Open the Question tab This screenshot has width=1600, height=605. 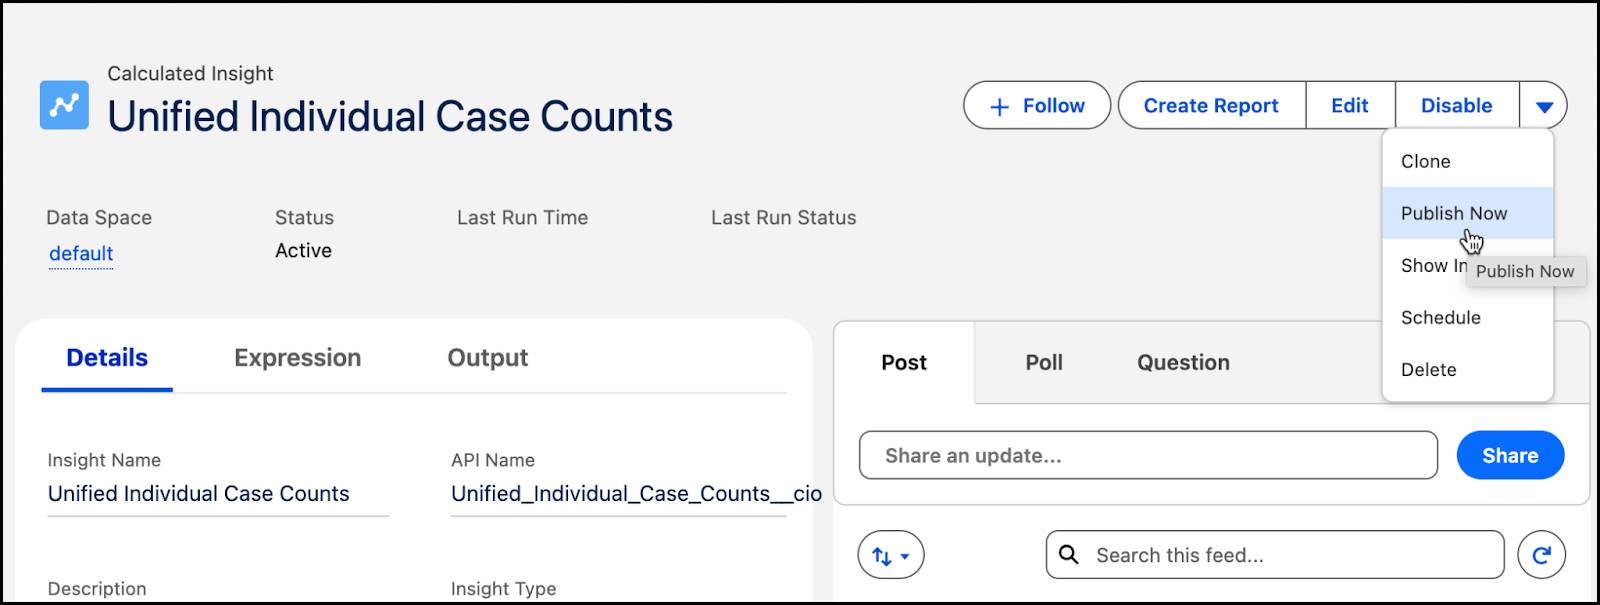coord(1182,362)
